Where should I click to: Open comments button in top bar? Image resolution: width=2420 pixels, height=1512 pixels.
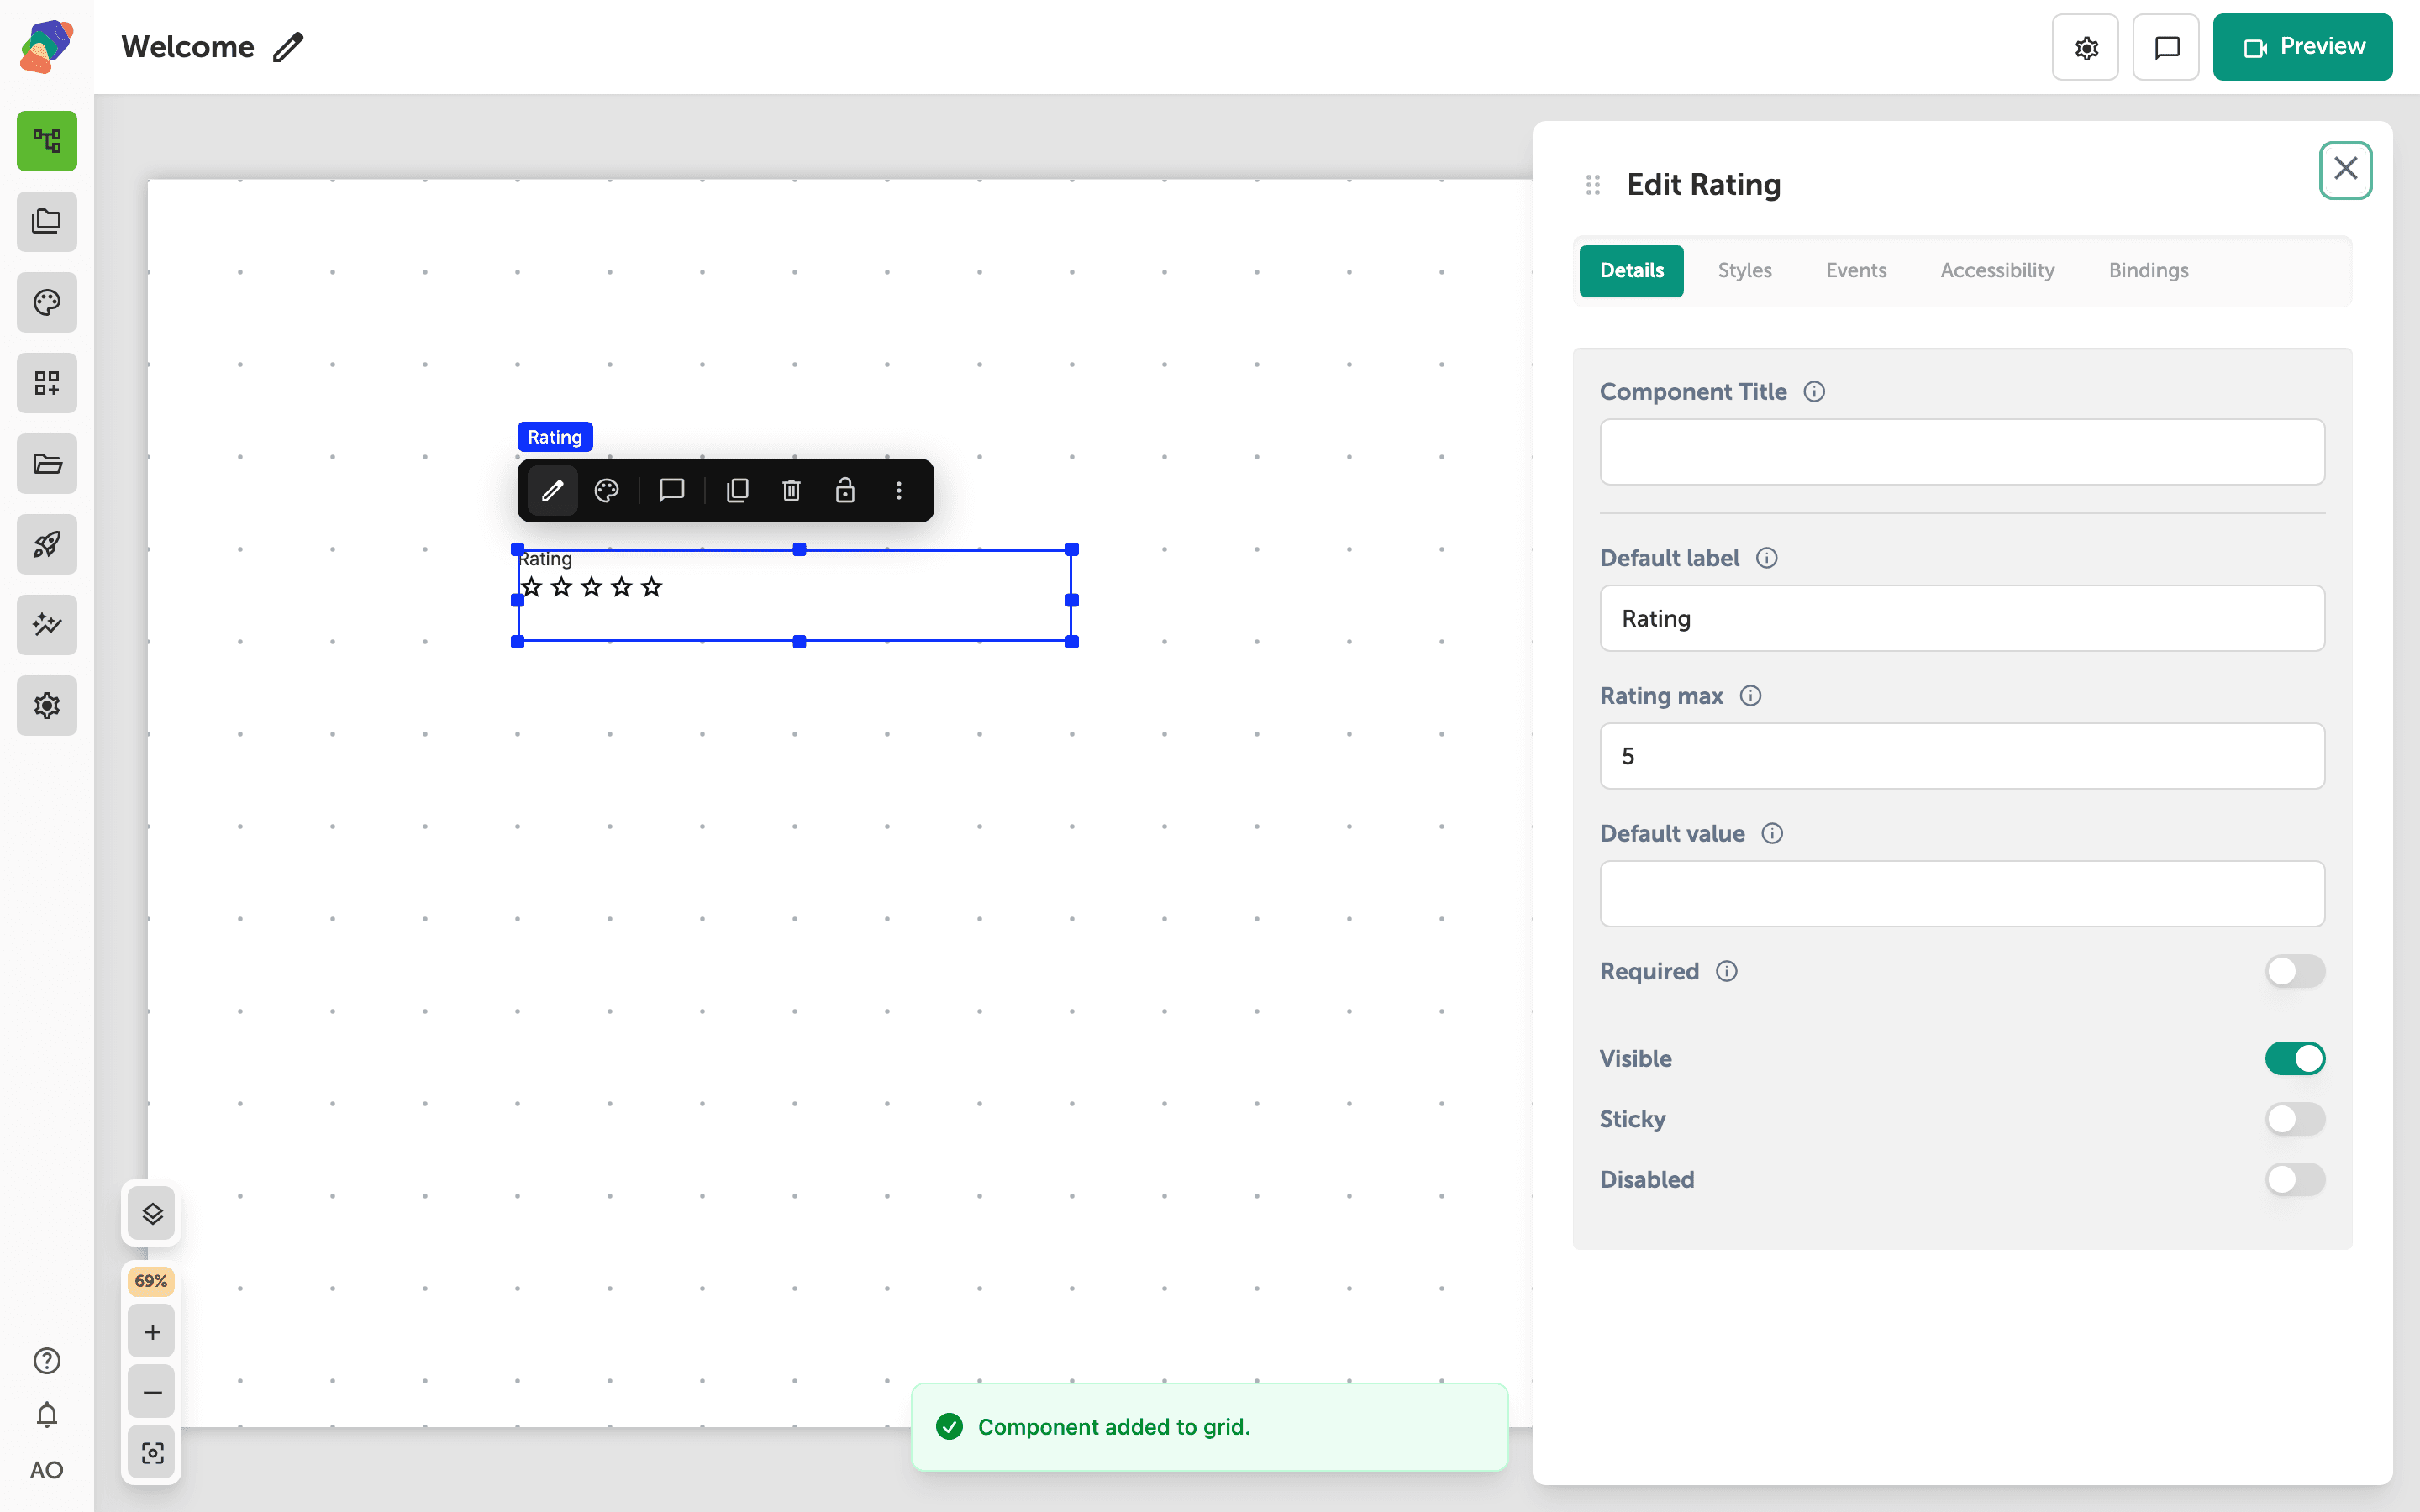point(2166,47)
